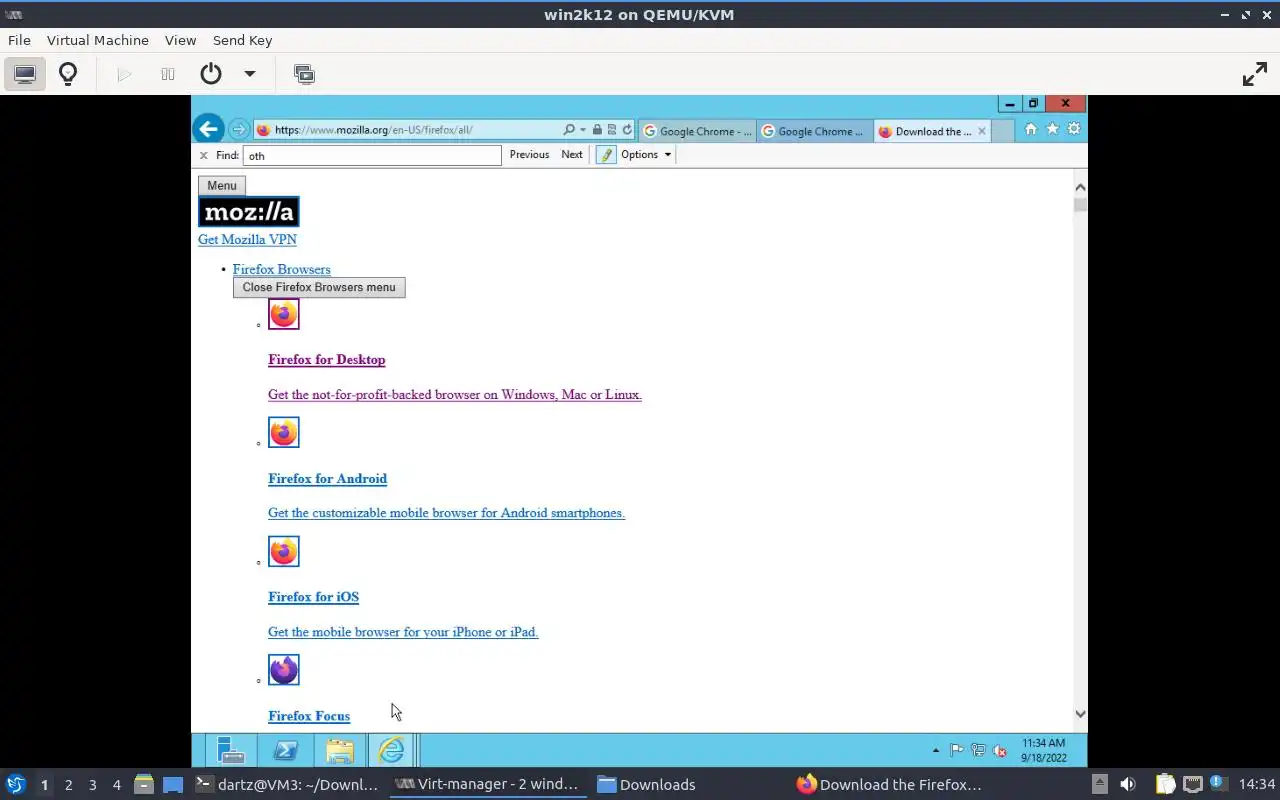Screen dimensions: 1280x800
Task: Open Find bar Options dropdown
Action: click(646, 155)
